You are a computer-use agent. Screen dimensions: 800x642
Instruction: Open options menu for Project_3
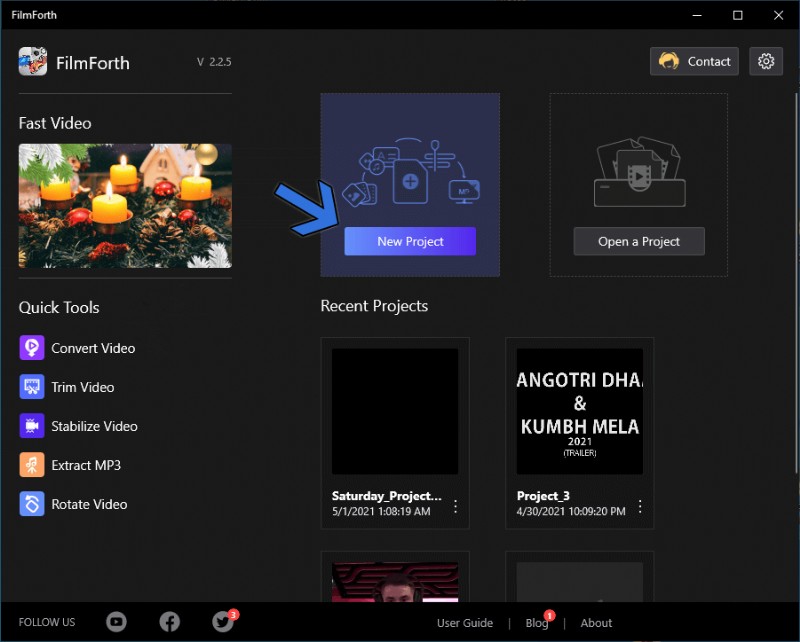640,507
